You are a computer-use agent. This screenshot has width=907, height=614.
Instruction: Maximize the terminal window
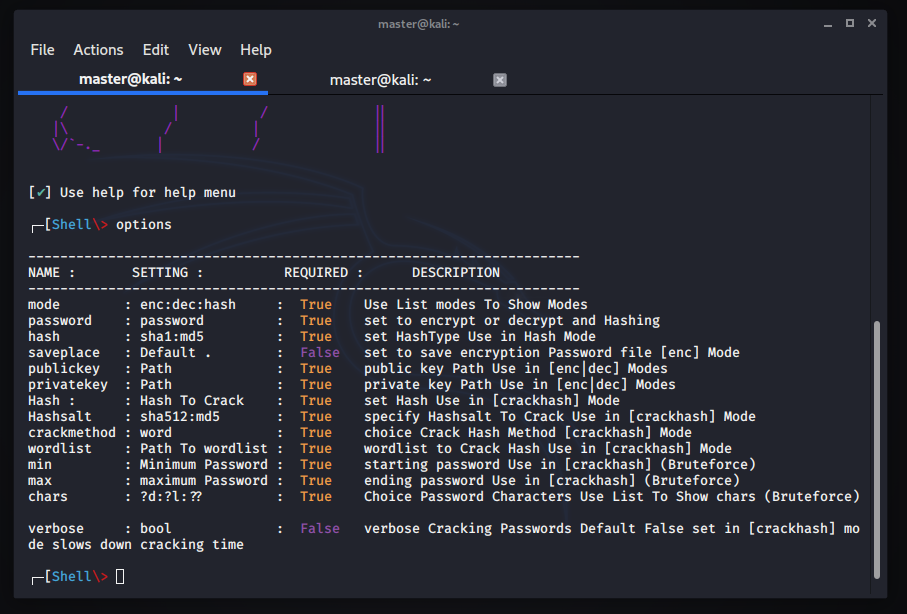coord(850,23)
